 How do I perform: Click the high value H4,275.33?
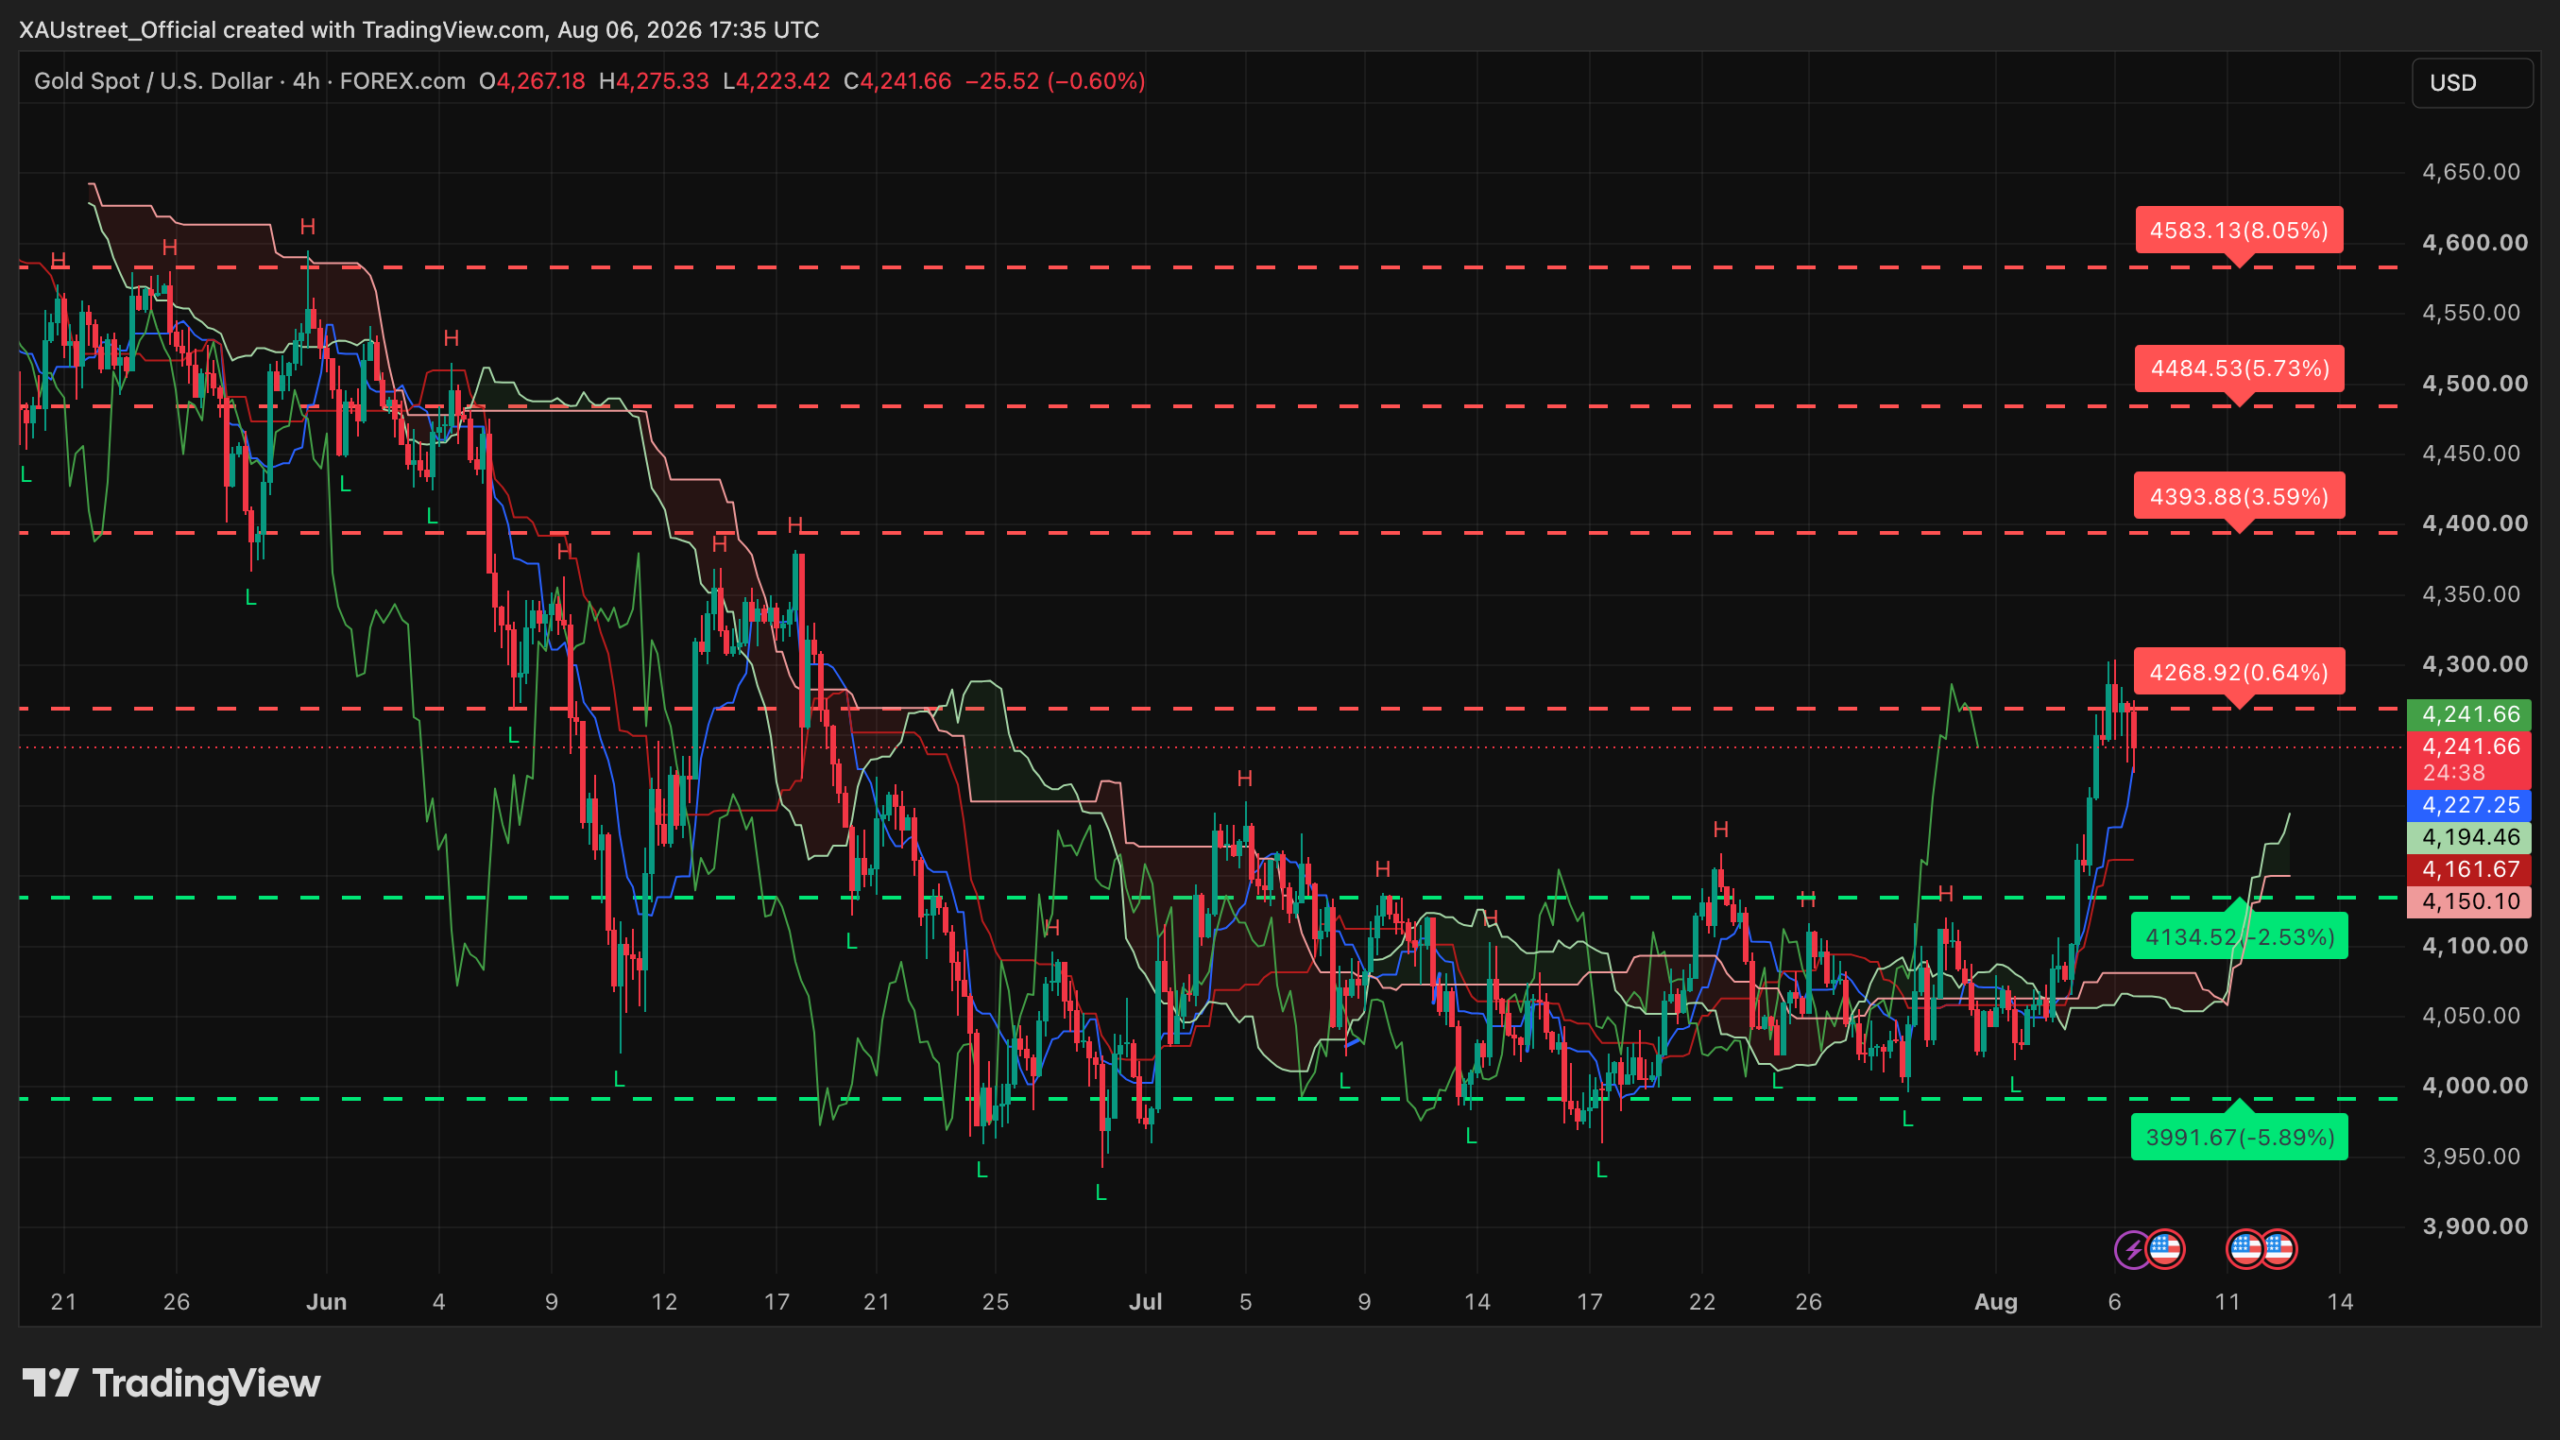(654, 81)
